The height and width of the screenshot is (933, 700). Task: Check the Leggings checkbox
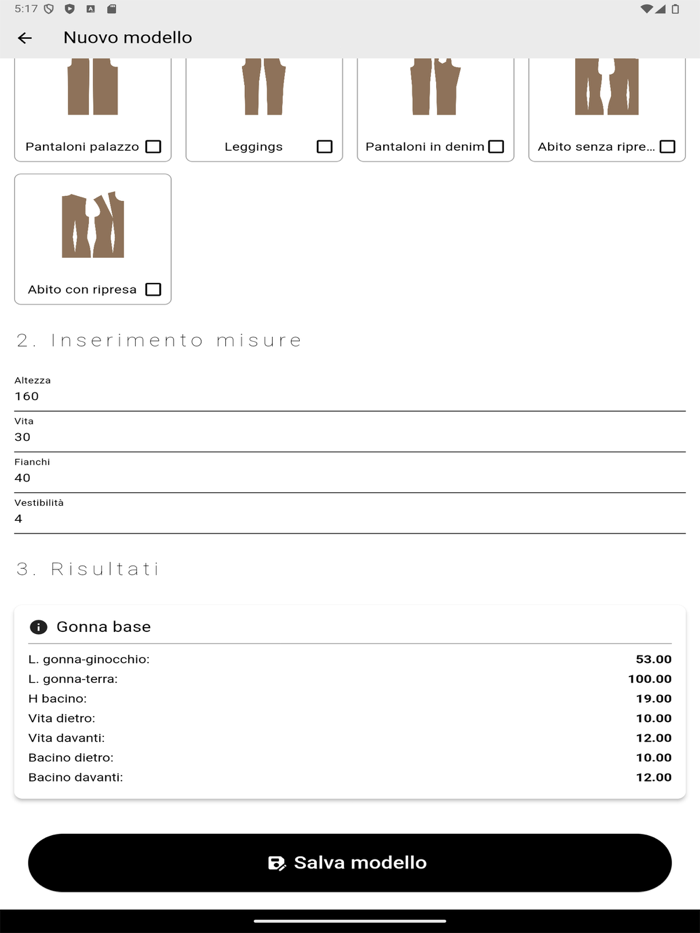[323, 146]
